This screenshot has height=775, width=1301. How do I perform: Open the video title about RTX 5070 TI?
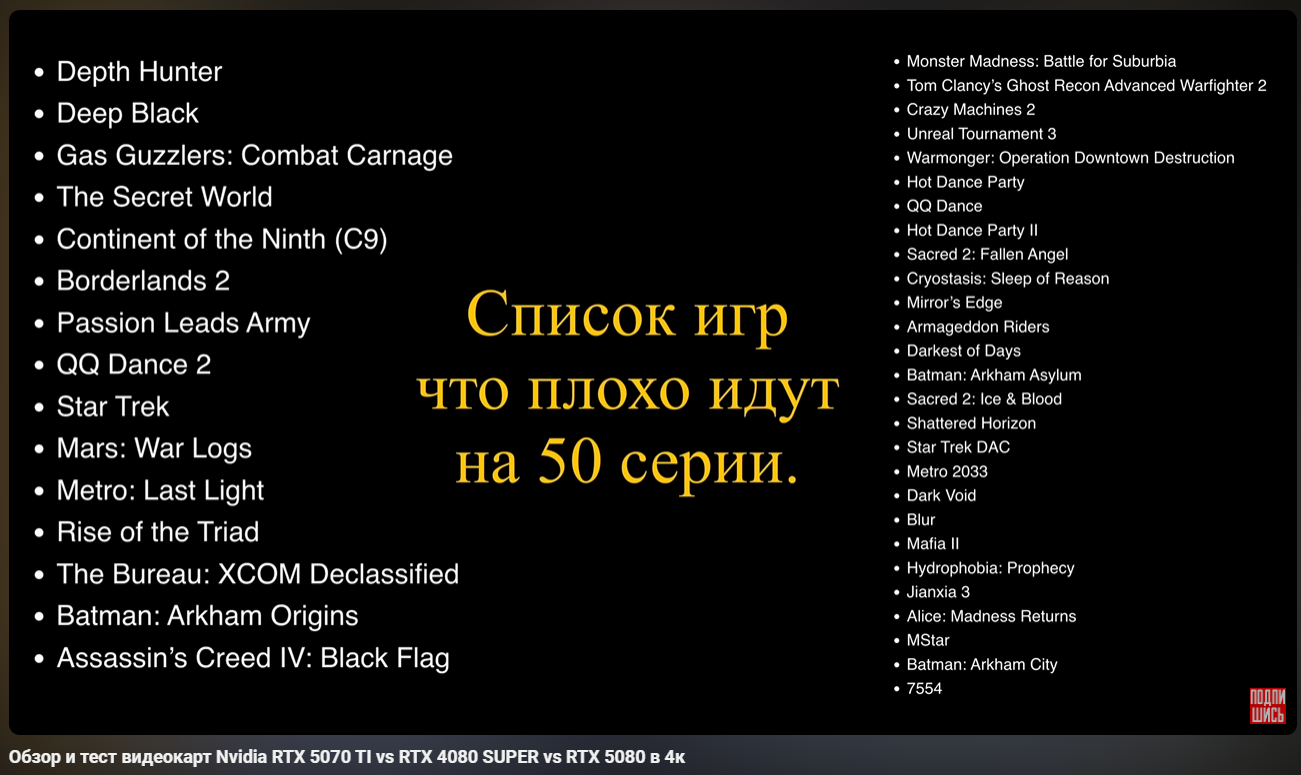click(x=347, y=757)
